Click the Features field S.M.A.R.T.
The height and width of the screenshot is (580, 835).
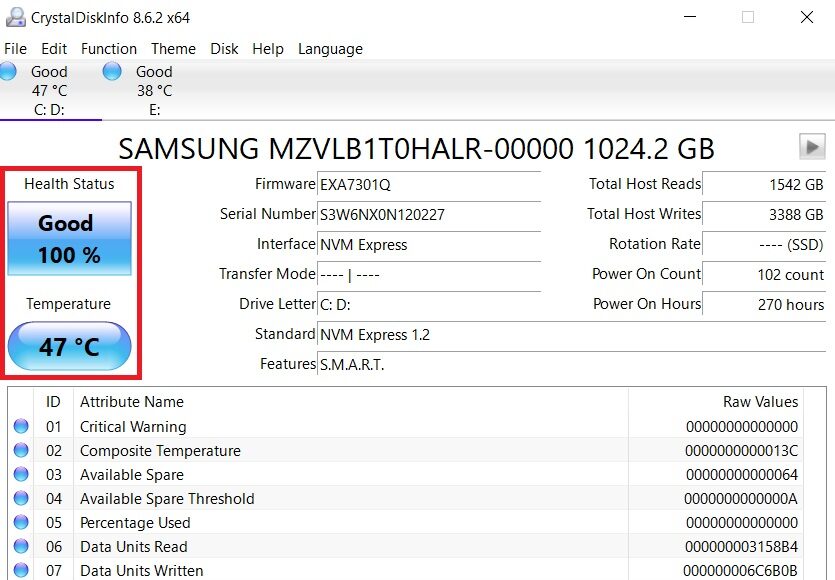click(571, 364)
